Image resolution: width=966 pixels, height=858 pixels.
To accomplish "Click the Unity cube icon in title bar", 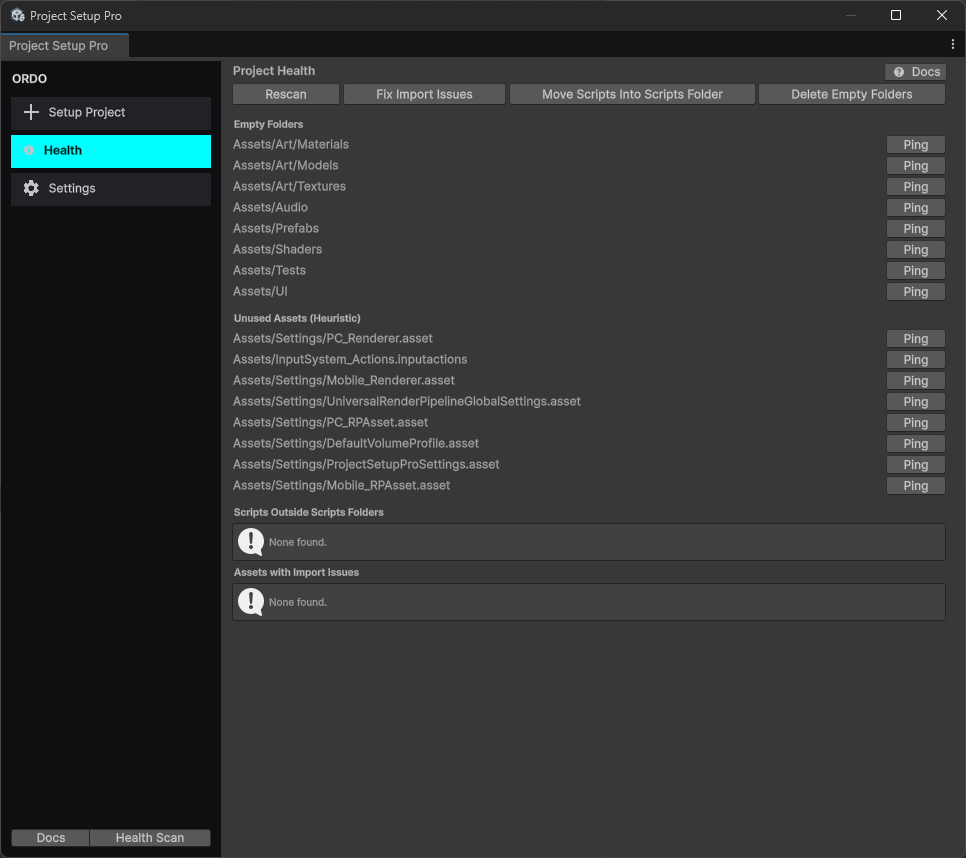I will point(18,15).
